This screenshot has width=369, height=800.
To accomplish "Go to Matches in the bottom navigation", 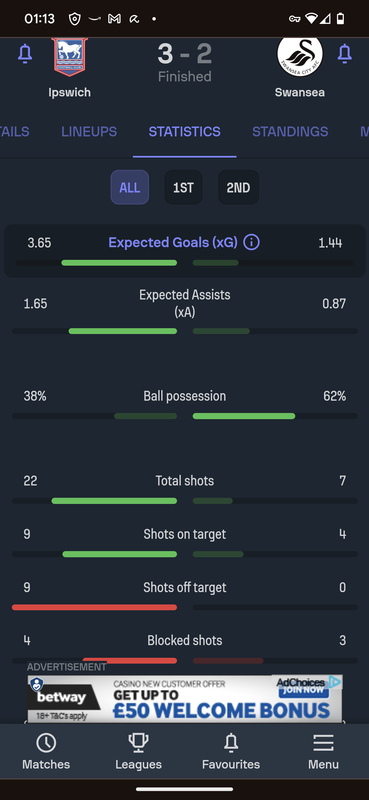I will (x=46, y=752).
